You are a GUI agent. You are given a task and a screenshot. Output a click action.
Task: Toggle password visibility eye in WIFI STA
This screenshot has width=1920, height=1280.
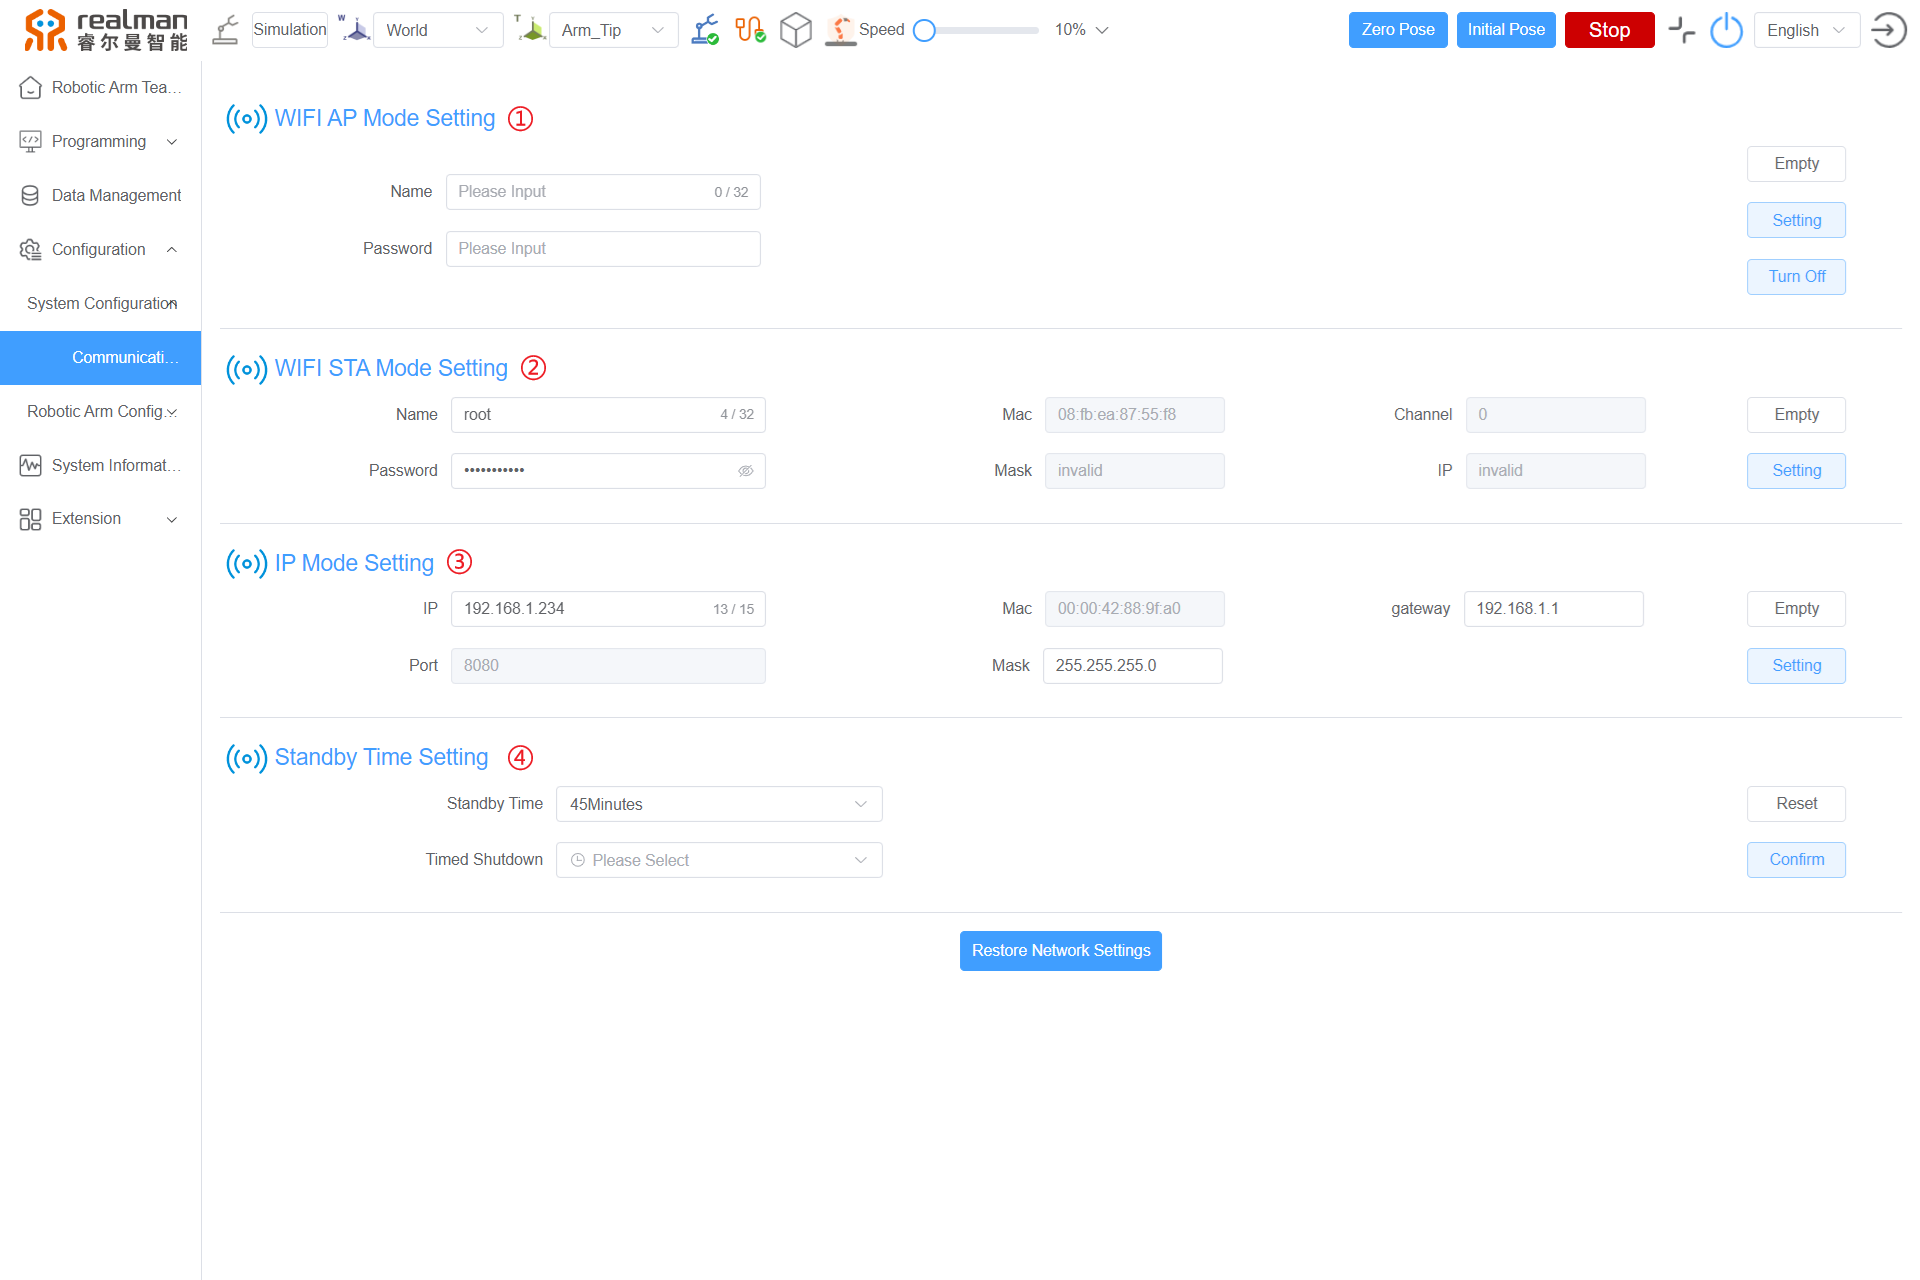coord(746,471)
